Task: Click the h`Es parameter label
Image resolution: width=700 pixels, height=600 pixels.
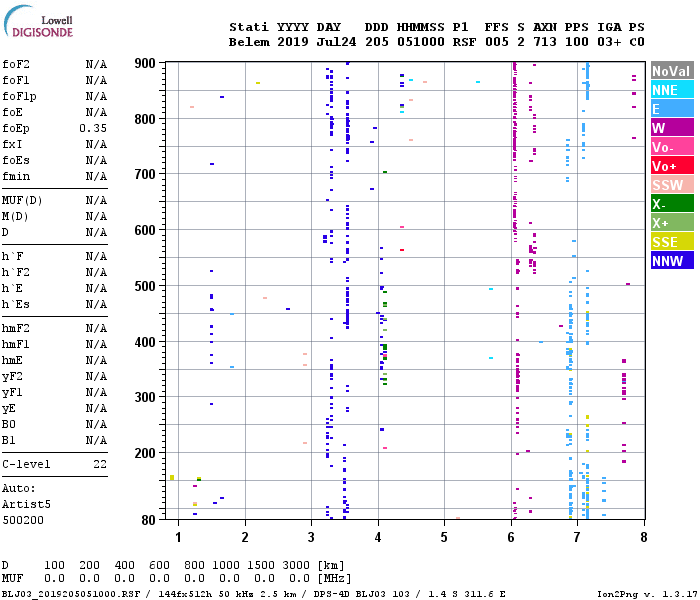Action: [x=16, y=304]
